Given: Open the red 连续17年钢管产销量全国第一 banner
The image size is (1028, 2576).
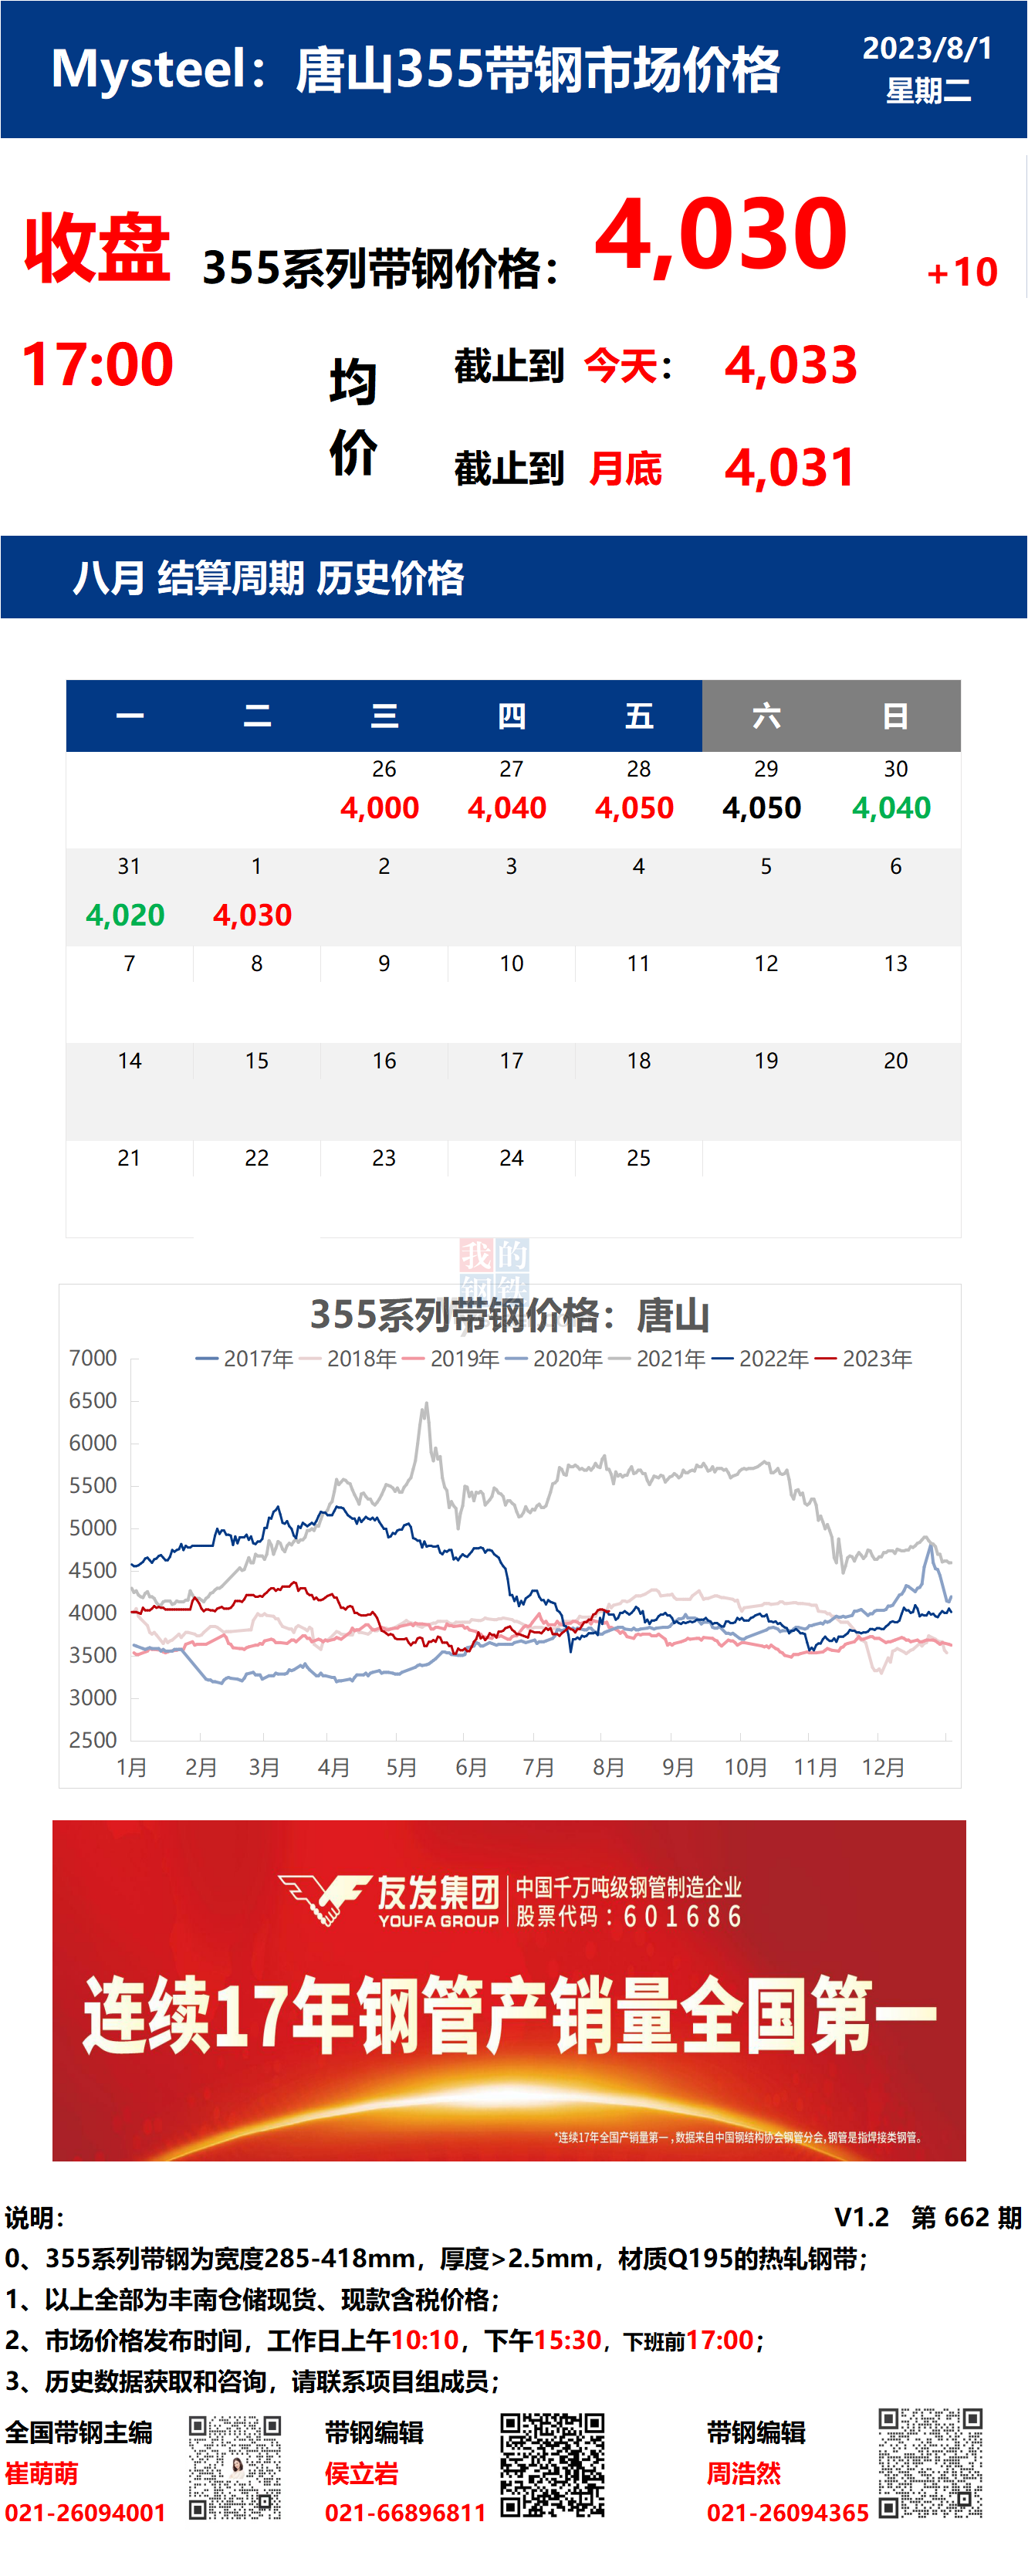Looking at the screenshot, I should click(509, 1990).
